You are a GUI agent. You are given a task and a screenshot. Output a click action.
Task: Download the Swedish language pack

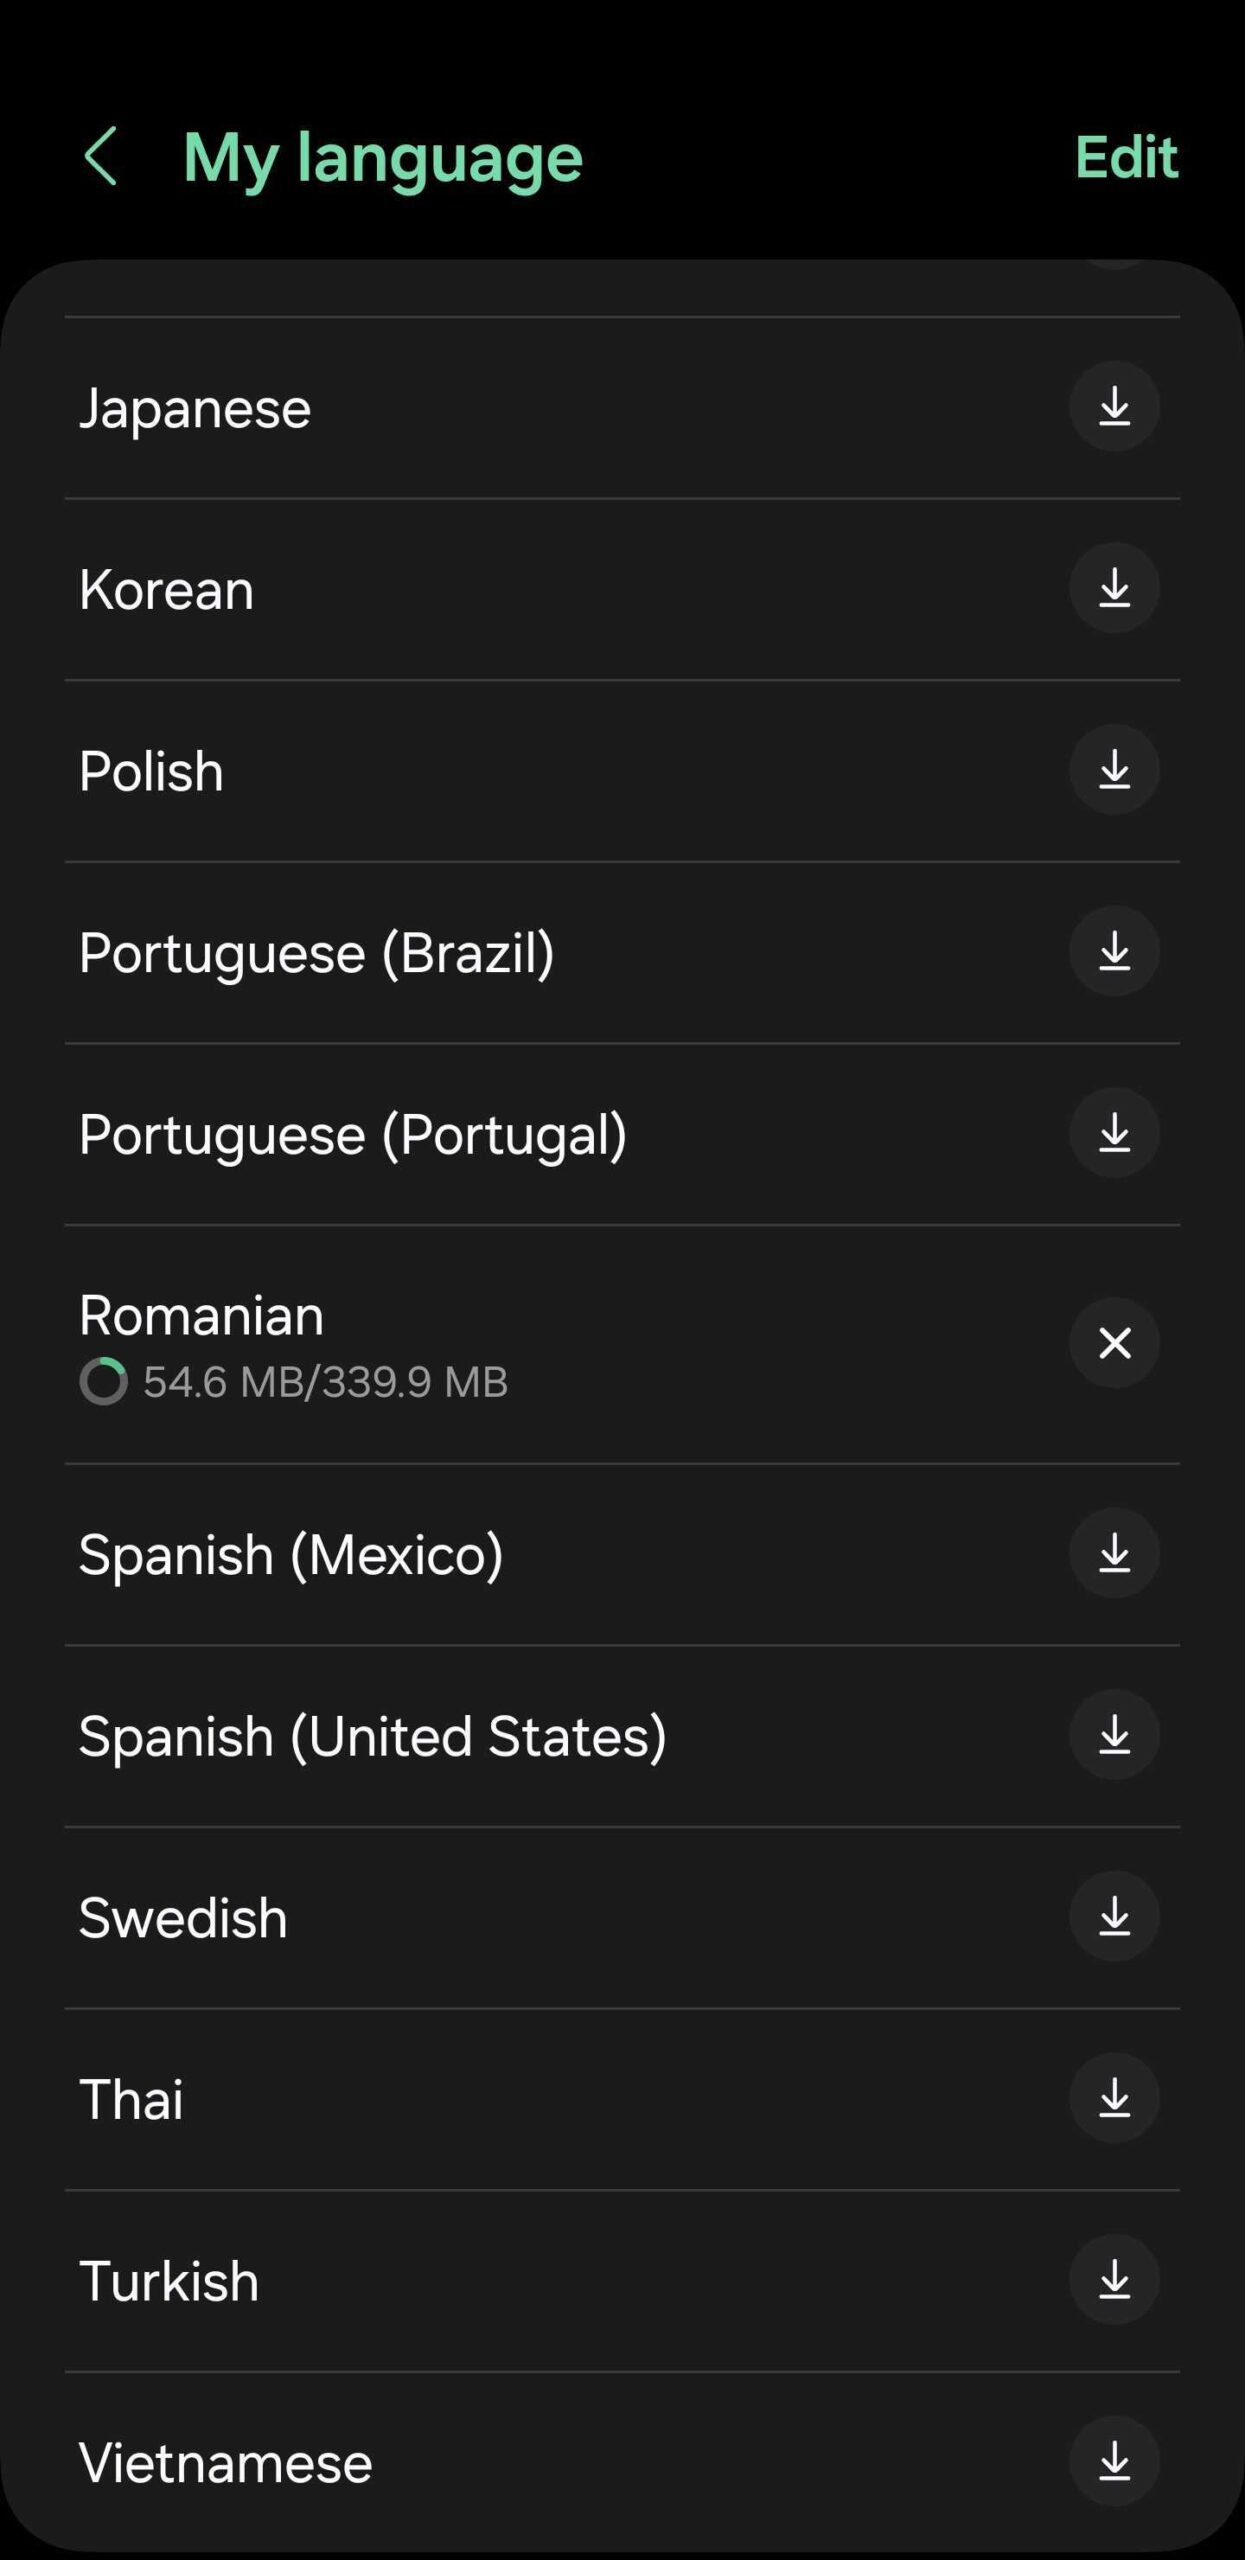pyautogui.click(x=1114, y=1916)
